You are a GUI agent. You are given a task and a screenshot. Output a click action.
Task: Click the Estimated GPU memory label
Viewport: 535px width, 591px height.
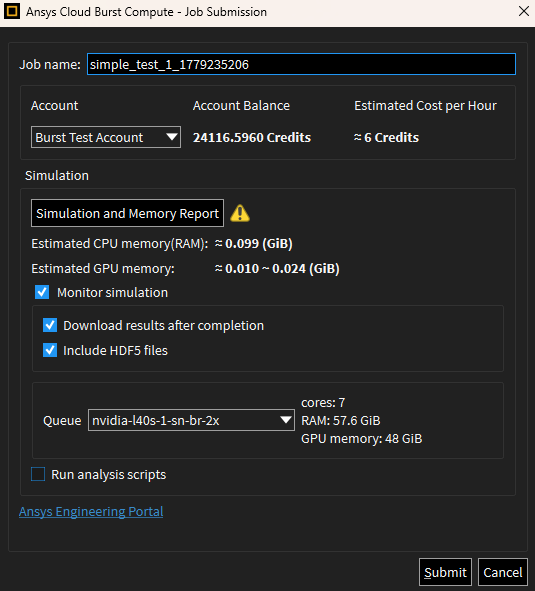point(103,269)
